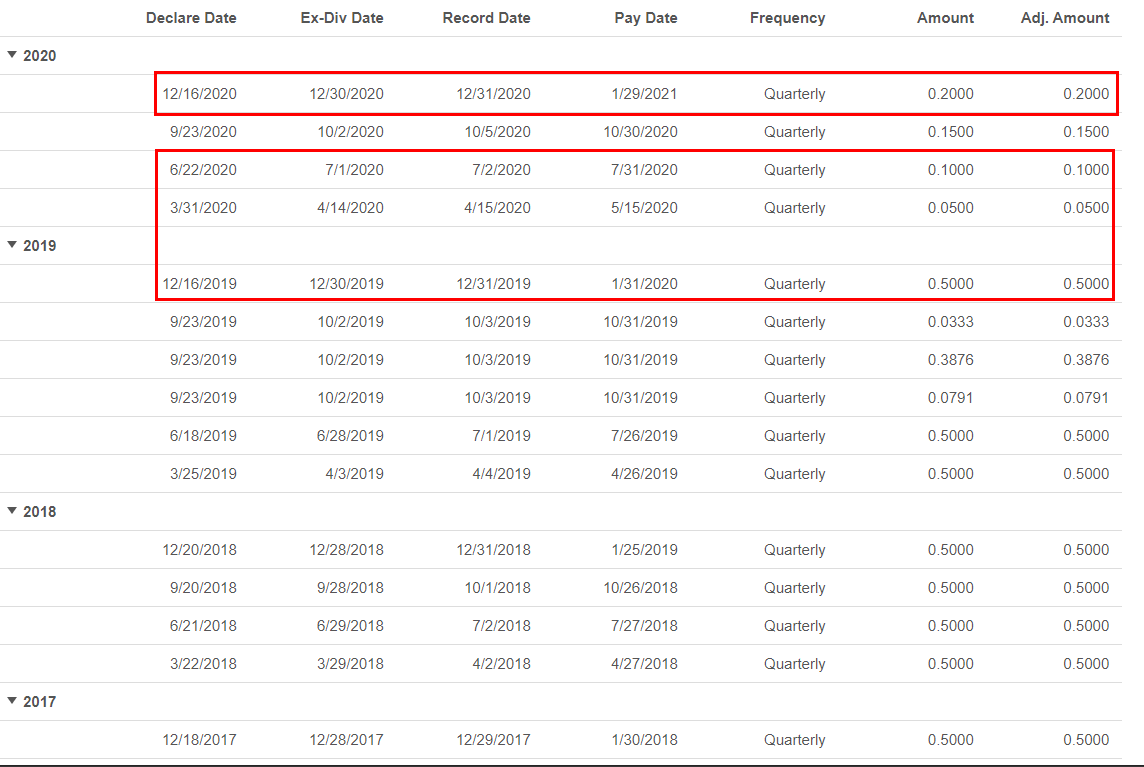Click declare date 6/22/2020
The width and height of the screenshot is (1144, 767).
click(204, 169)
